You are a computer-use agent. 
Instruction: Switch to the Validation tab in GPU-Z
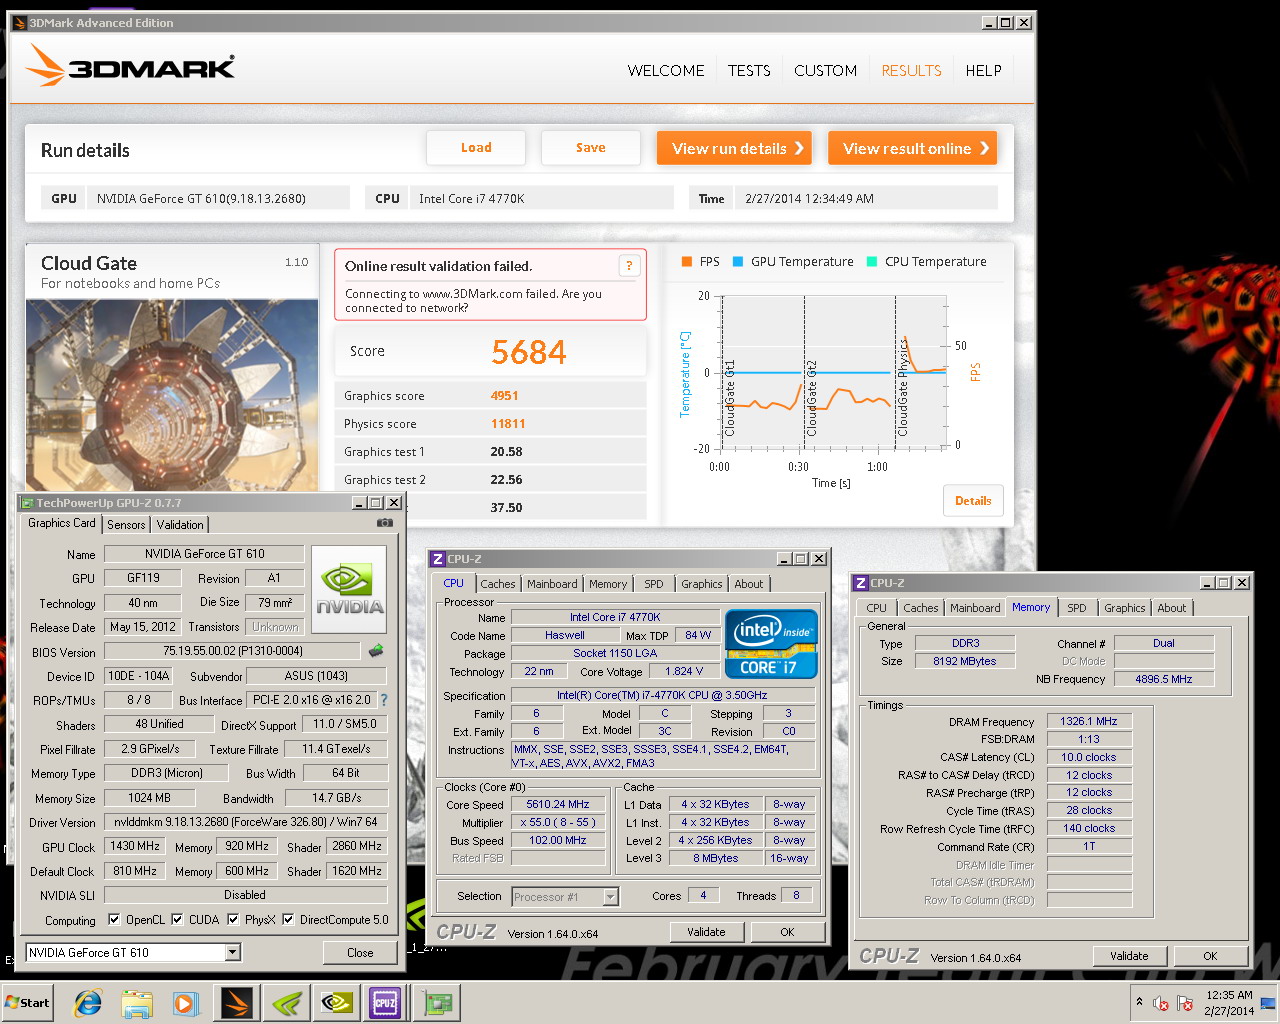click(180, 525)
